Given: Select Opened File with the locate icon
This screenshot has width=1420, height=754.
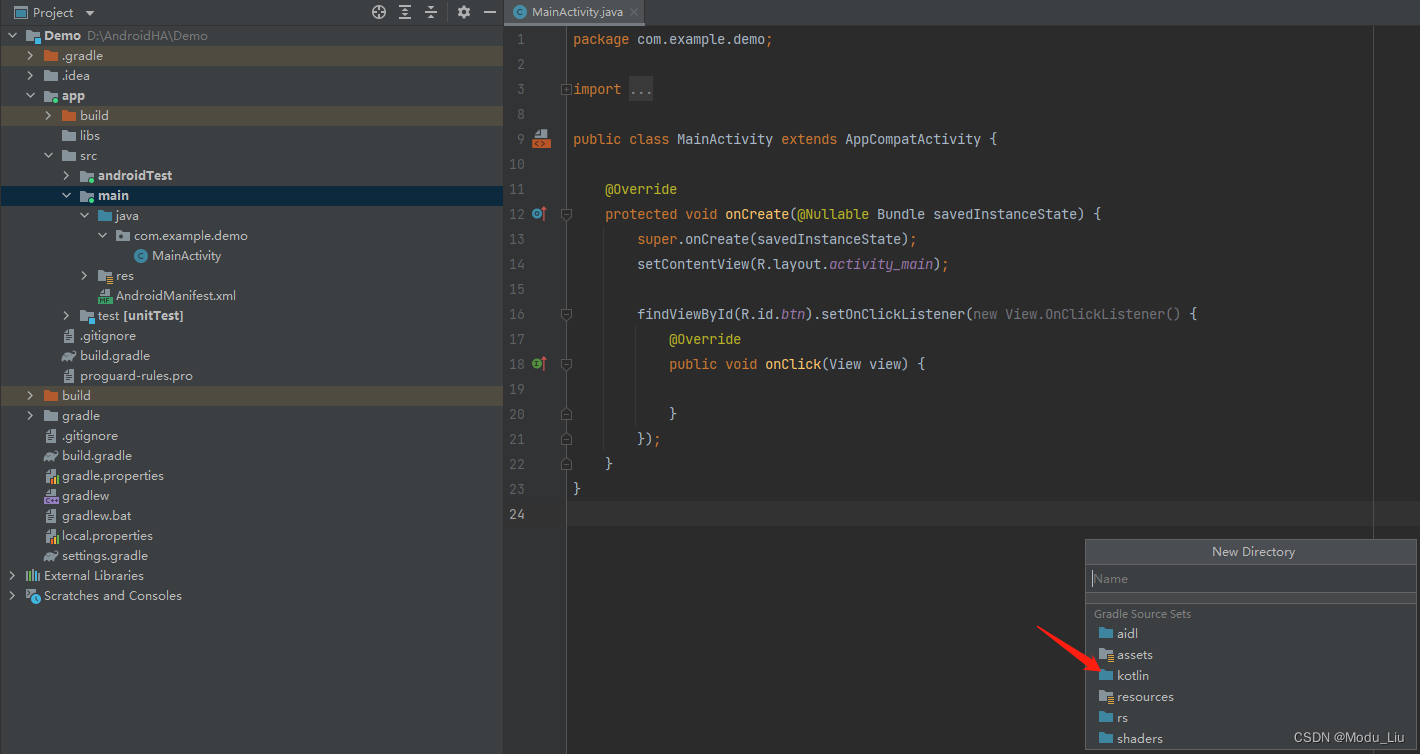Looking at the screenshot, I should 378,12.
